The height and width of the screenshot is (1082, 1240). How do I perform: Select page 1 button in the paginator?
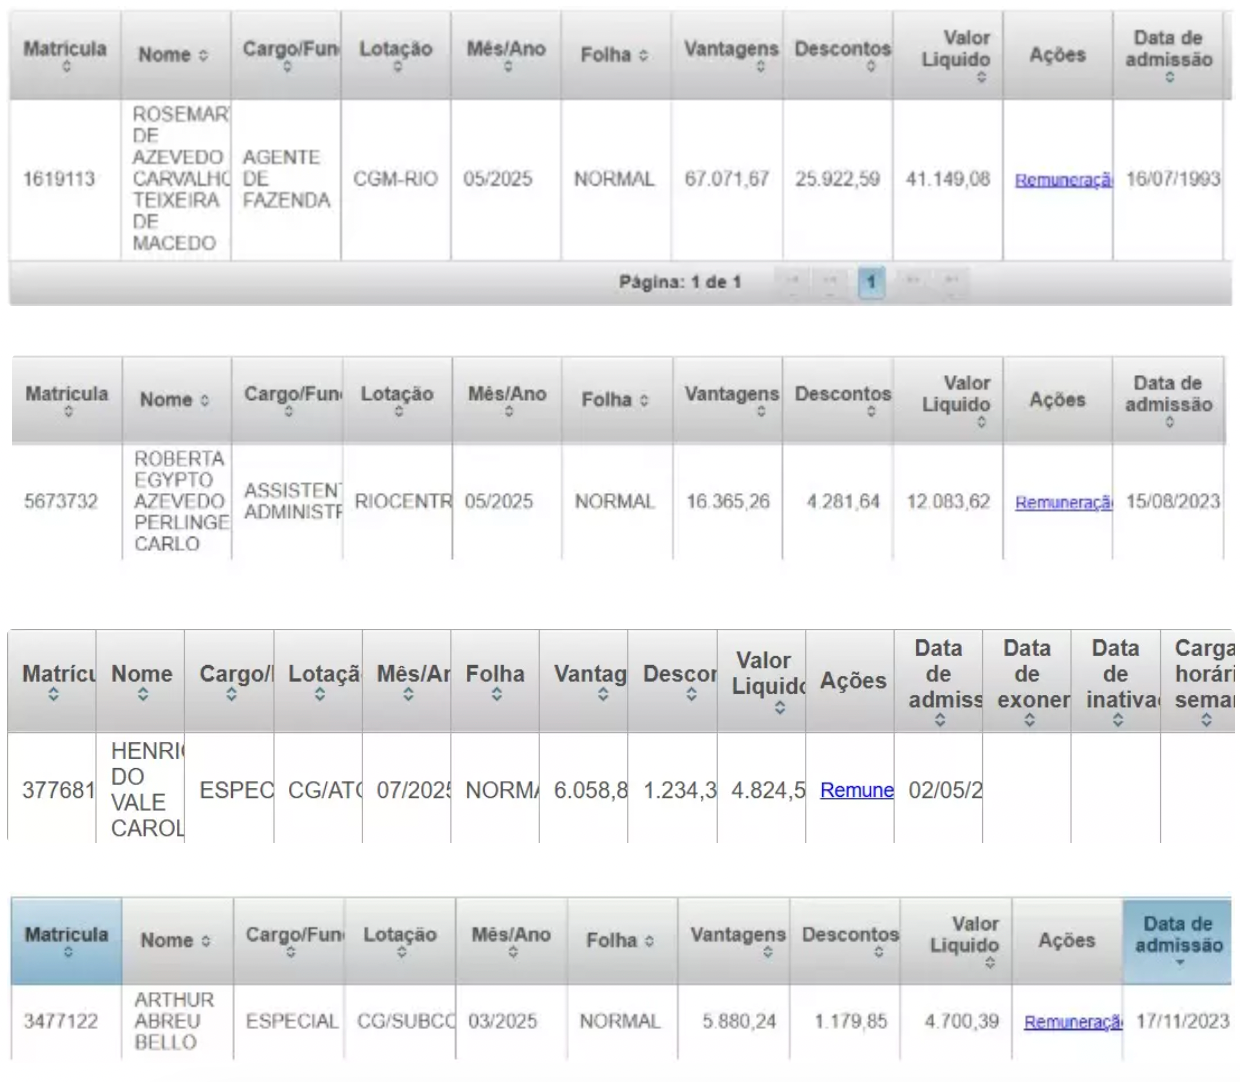[x=871, y=282]
